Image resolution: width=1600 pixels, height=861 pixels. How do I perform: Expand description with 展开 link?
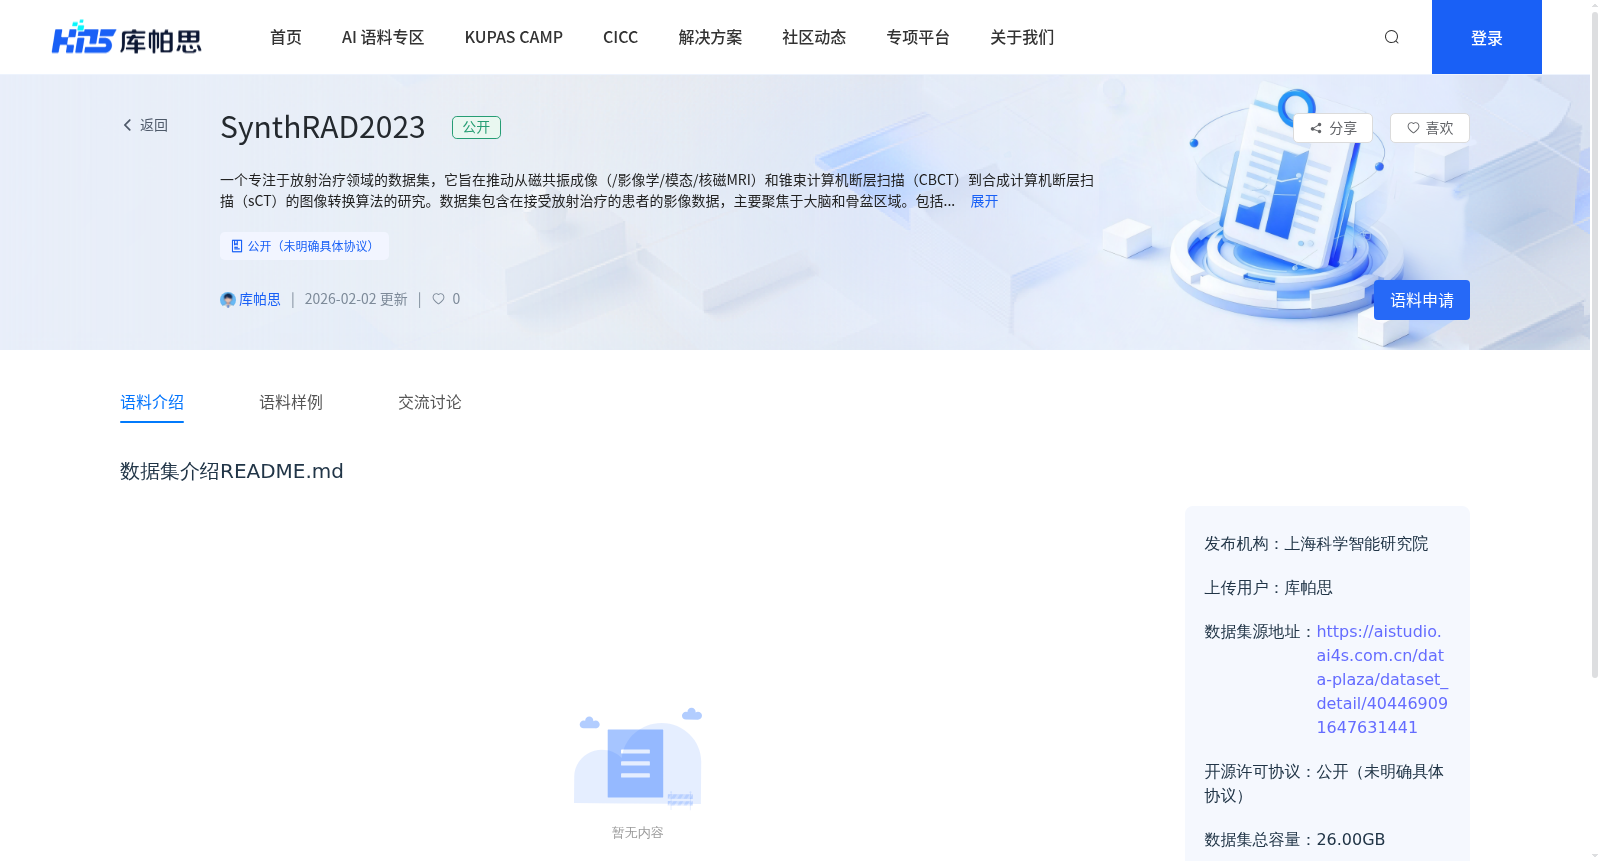click(x=984, y=201)
